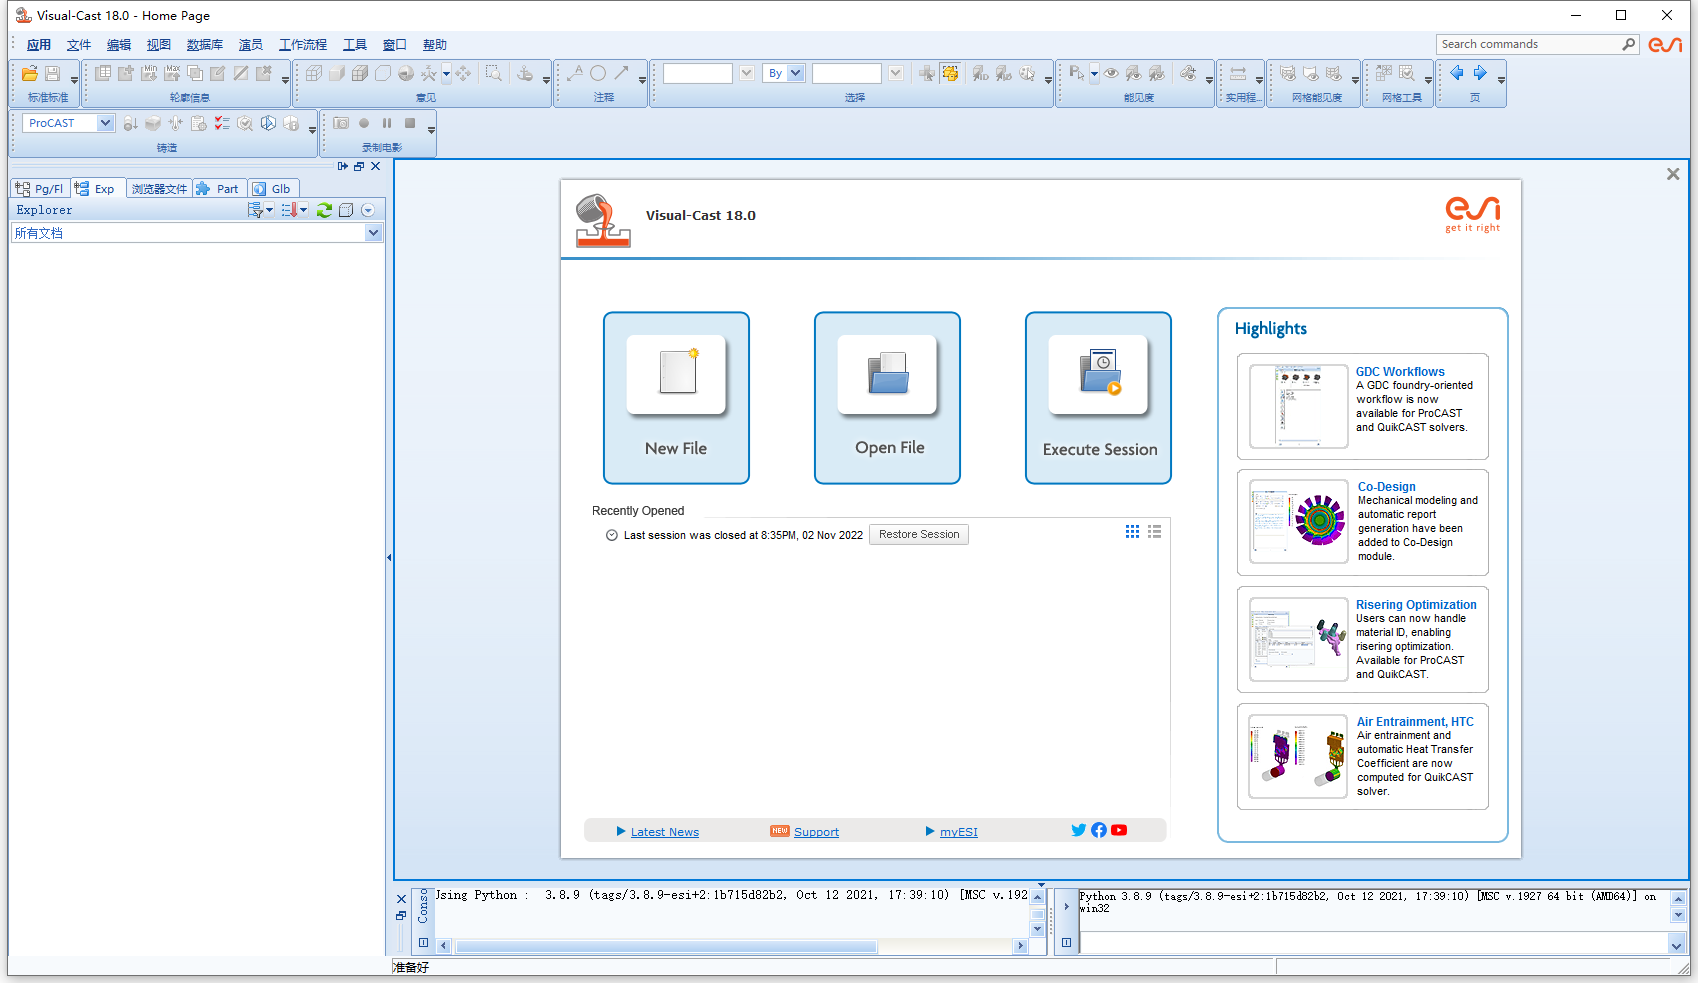Viewport: 1698px width, 983px height.
Task: Open the 工作流程 menu
Action: tap(303, 45)
